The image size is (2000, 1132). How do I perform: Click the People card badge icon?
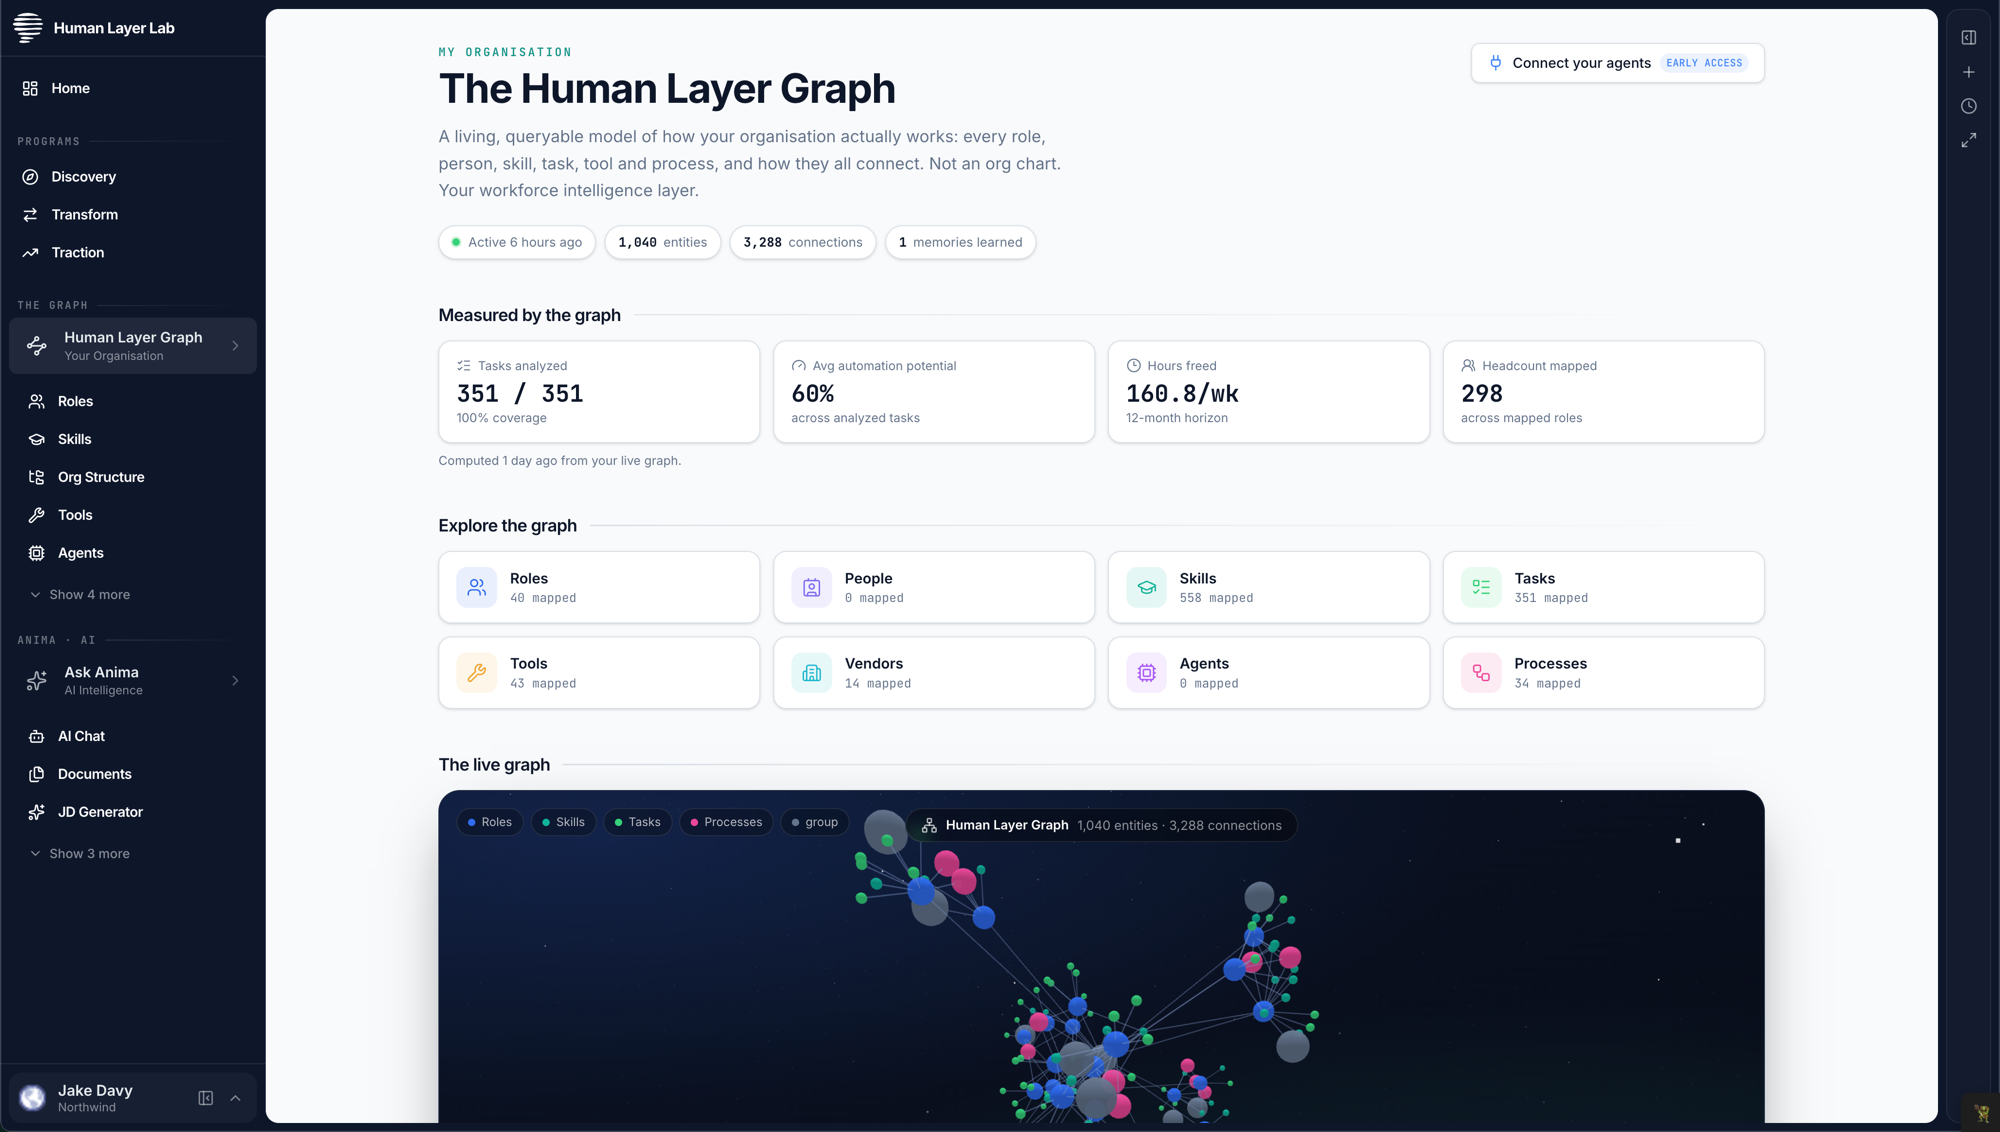tap(812, 588)
